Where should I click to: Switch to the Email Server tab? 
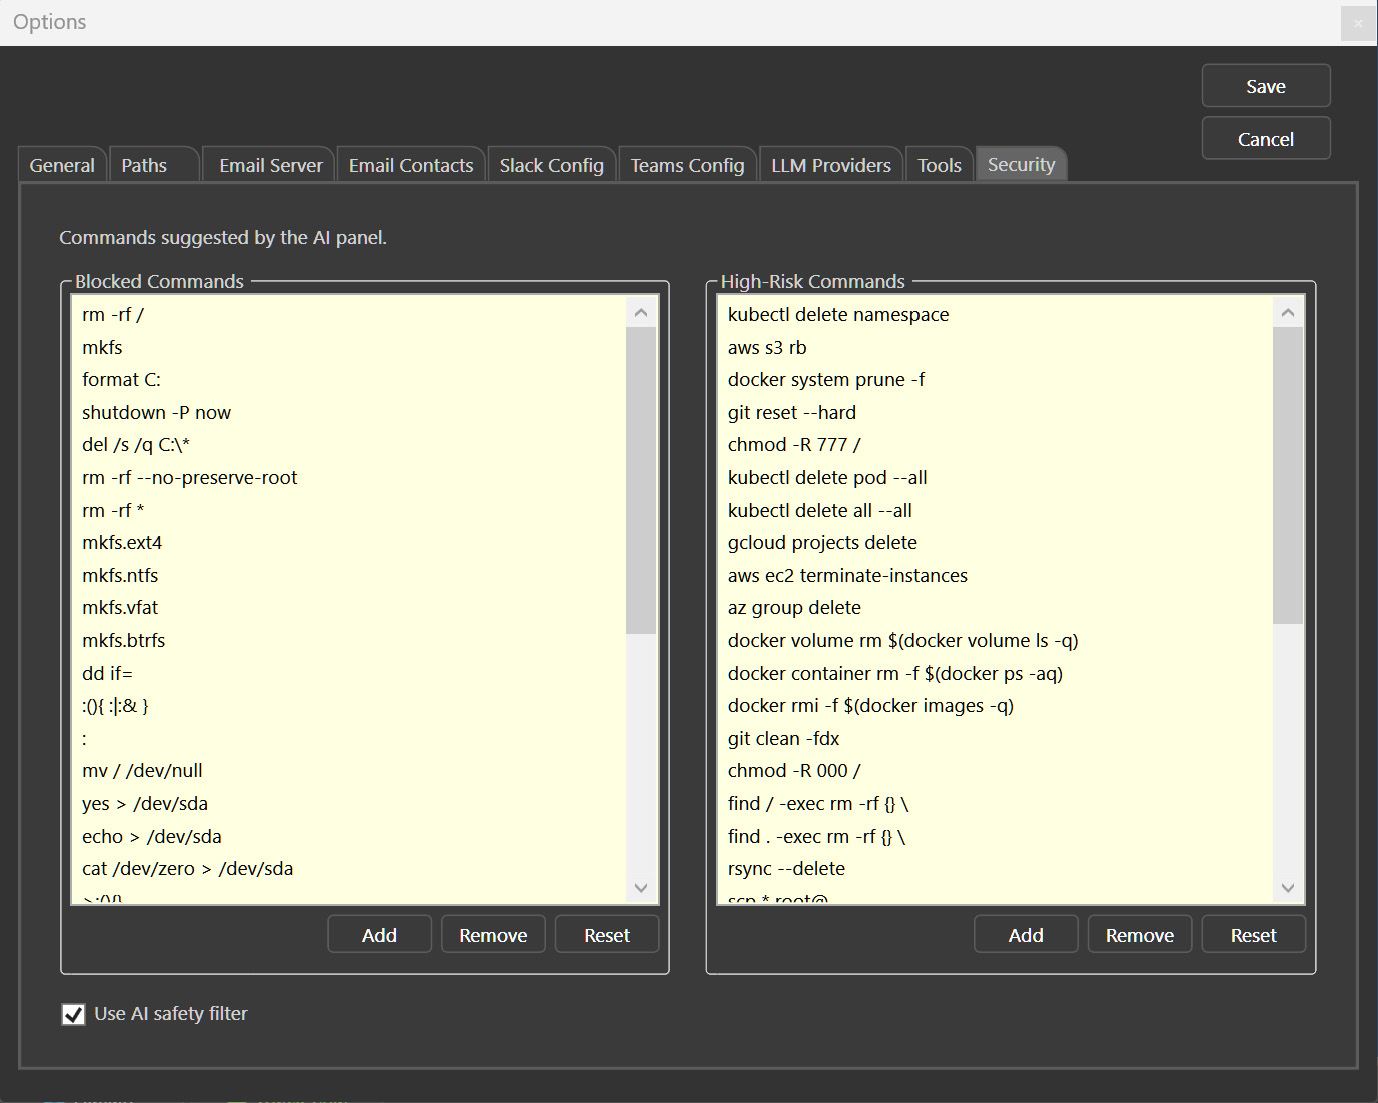tap(268, 165)
